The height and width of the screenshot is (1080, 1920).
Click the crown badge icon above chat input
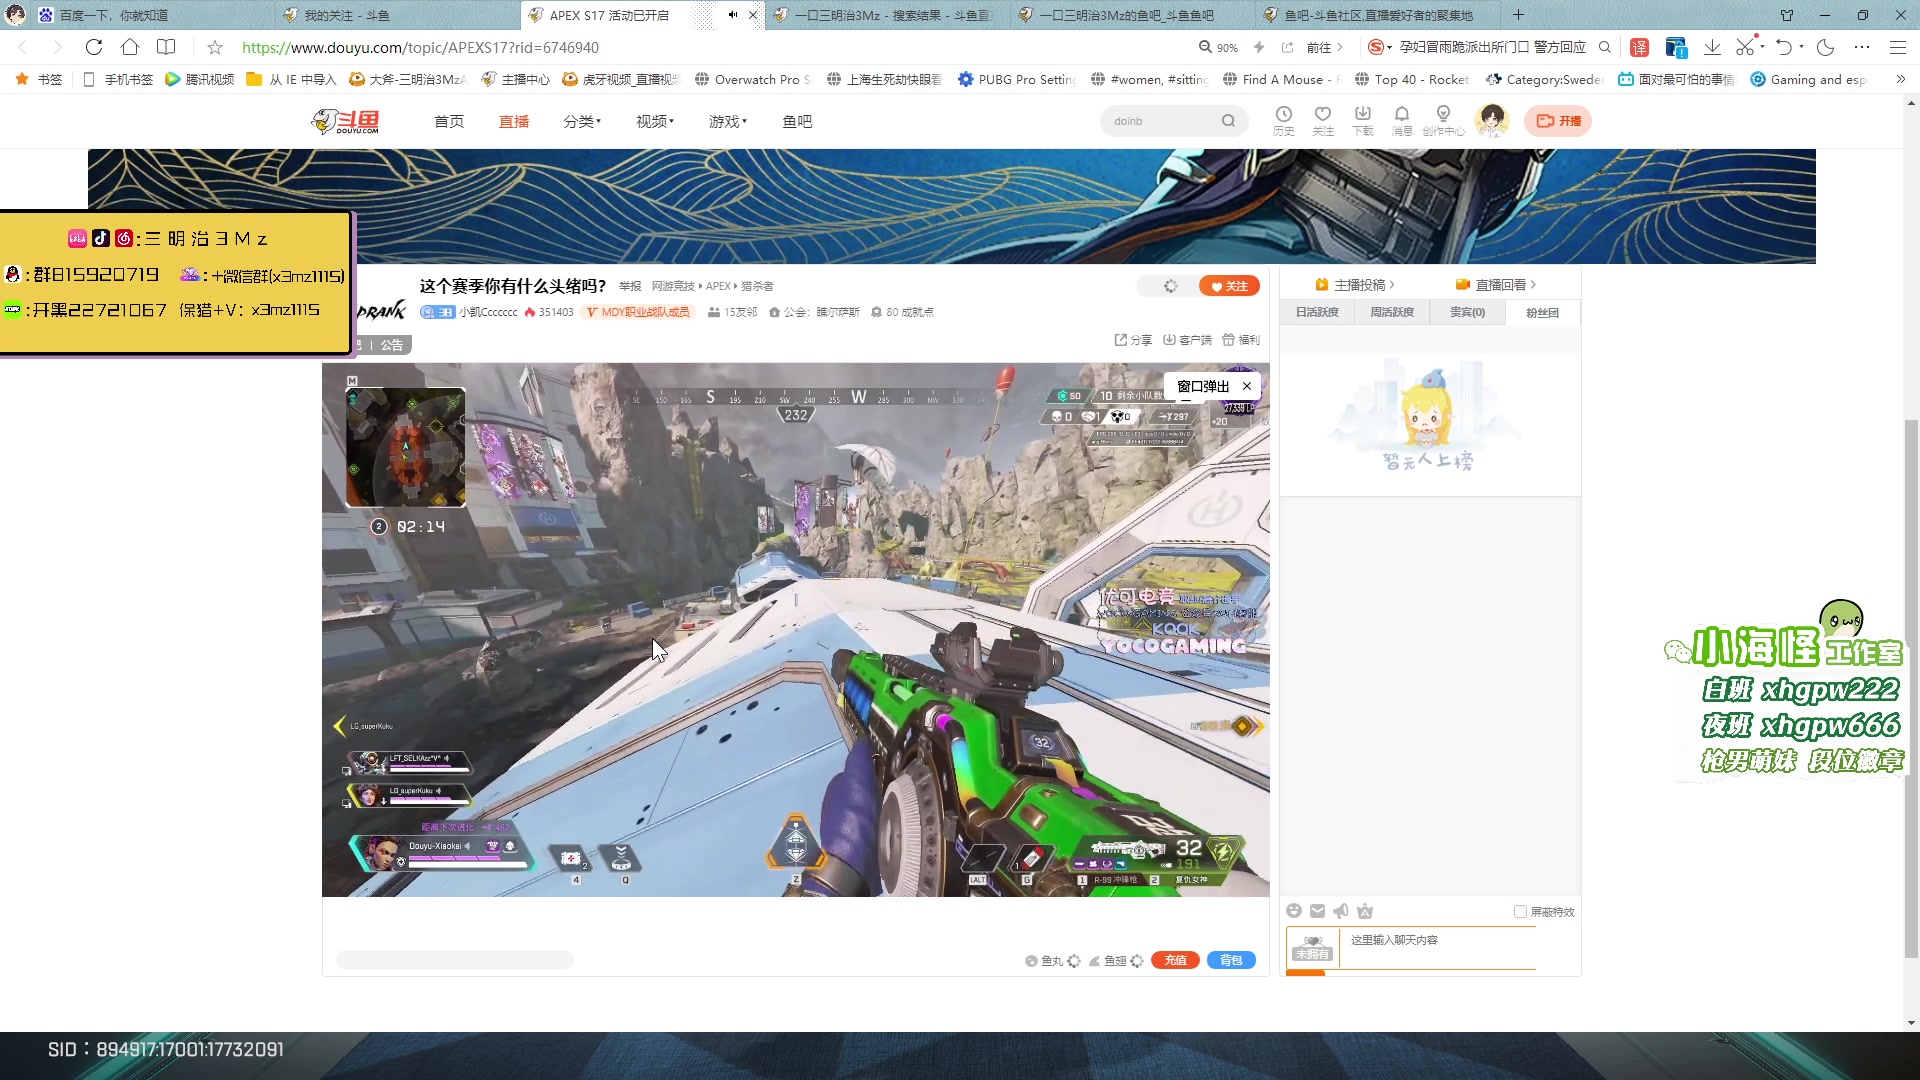point(1365,911)
